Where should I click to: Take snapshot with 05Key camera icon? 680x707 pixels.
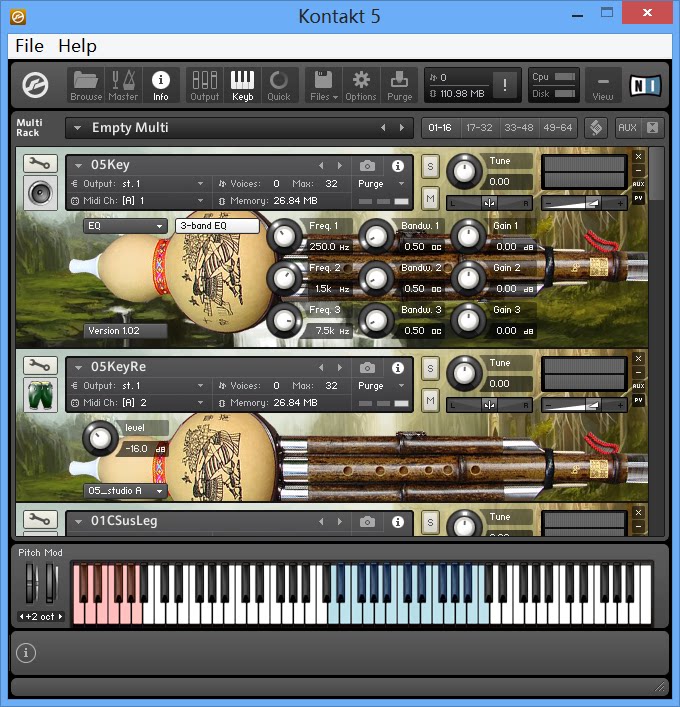[367, 166]
